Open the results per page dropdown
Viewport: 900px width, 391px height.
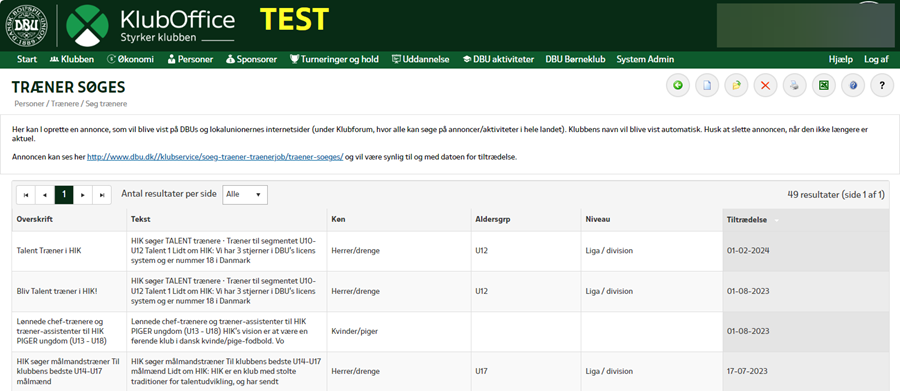tap(245, 195)
